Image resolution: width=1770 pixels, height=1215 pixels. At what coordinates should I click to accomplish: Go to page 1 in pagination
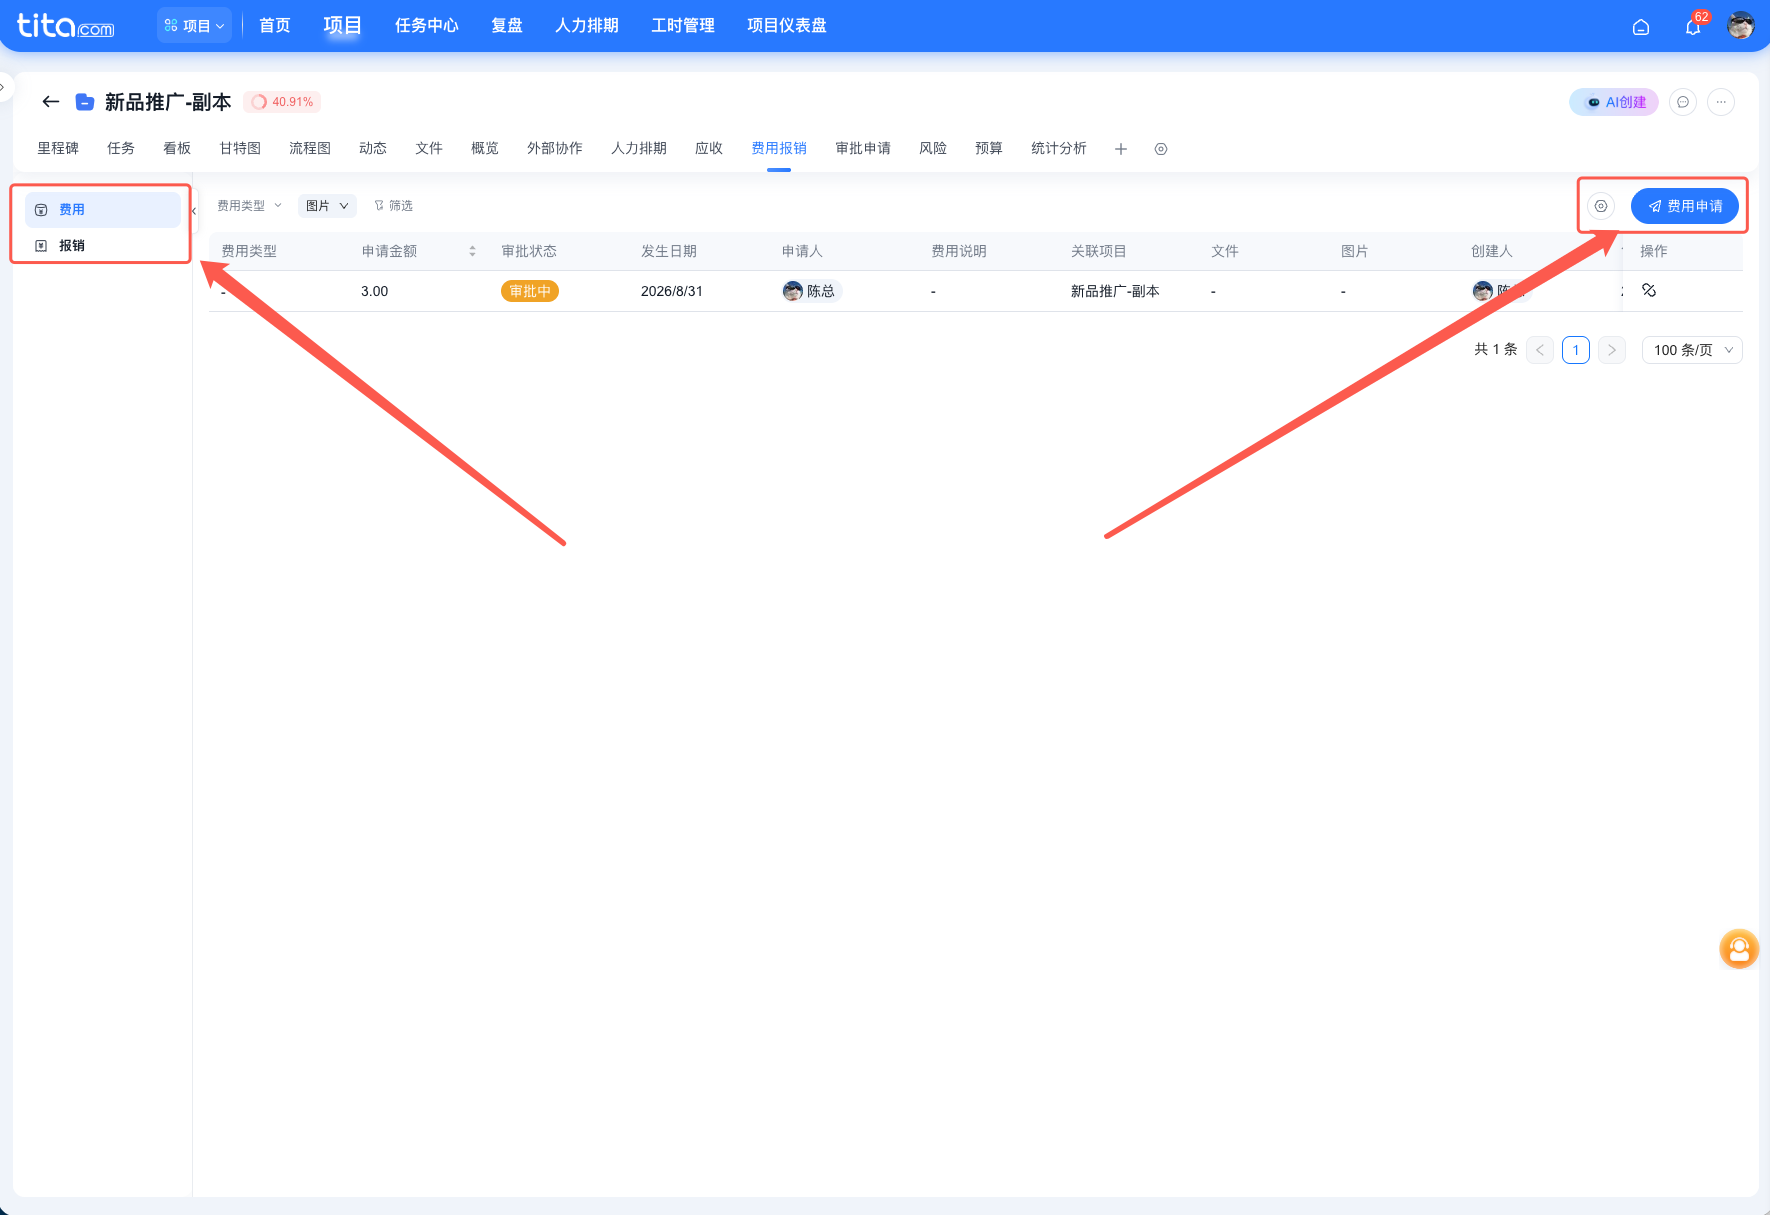1576,350
